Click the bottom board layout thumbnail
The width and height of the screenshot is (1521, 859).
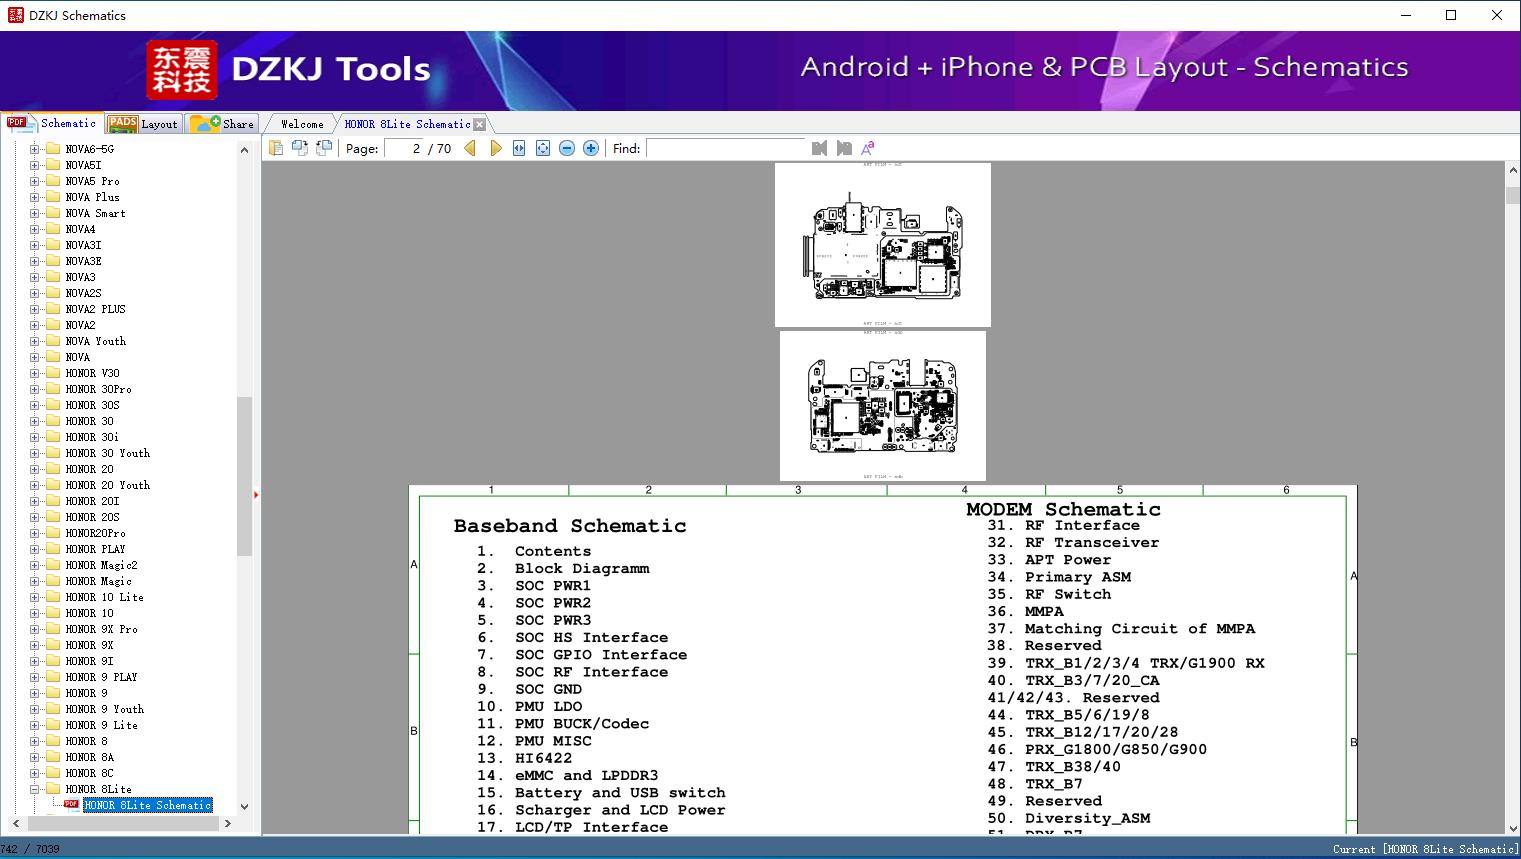(883, 406)
